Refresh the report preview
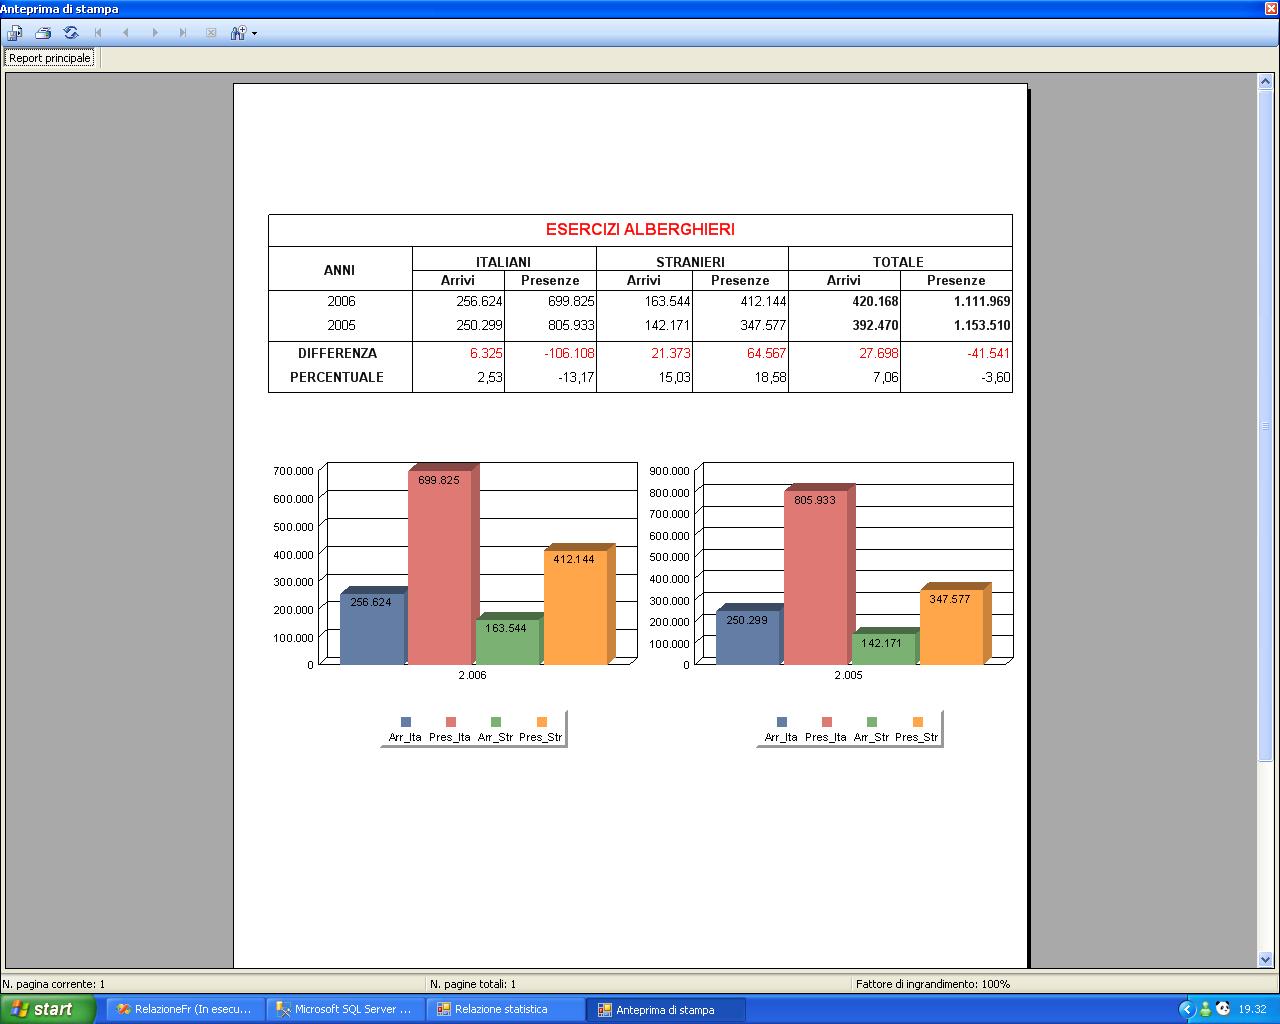This screenshot has height=1024, width=1280. tap(71, 33)
